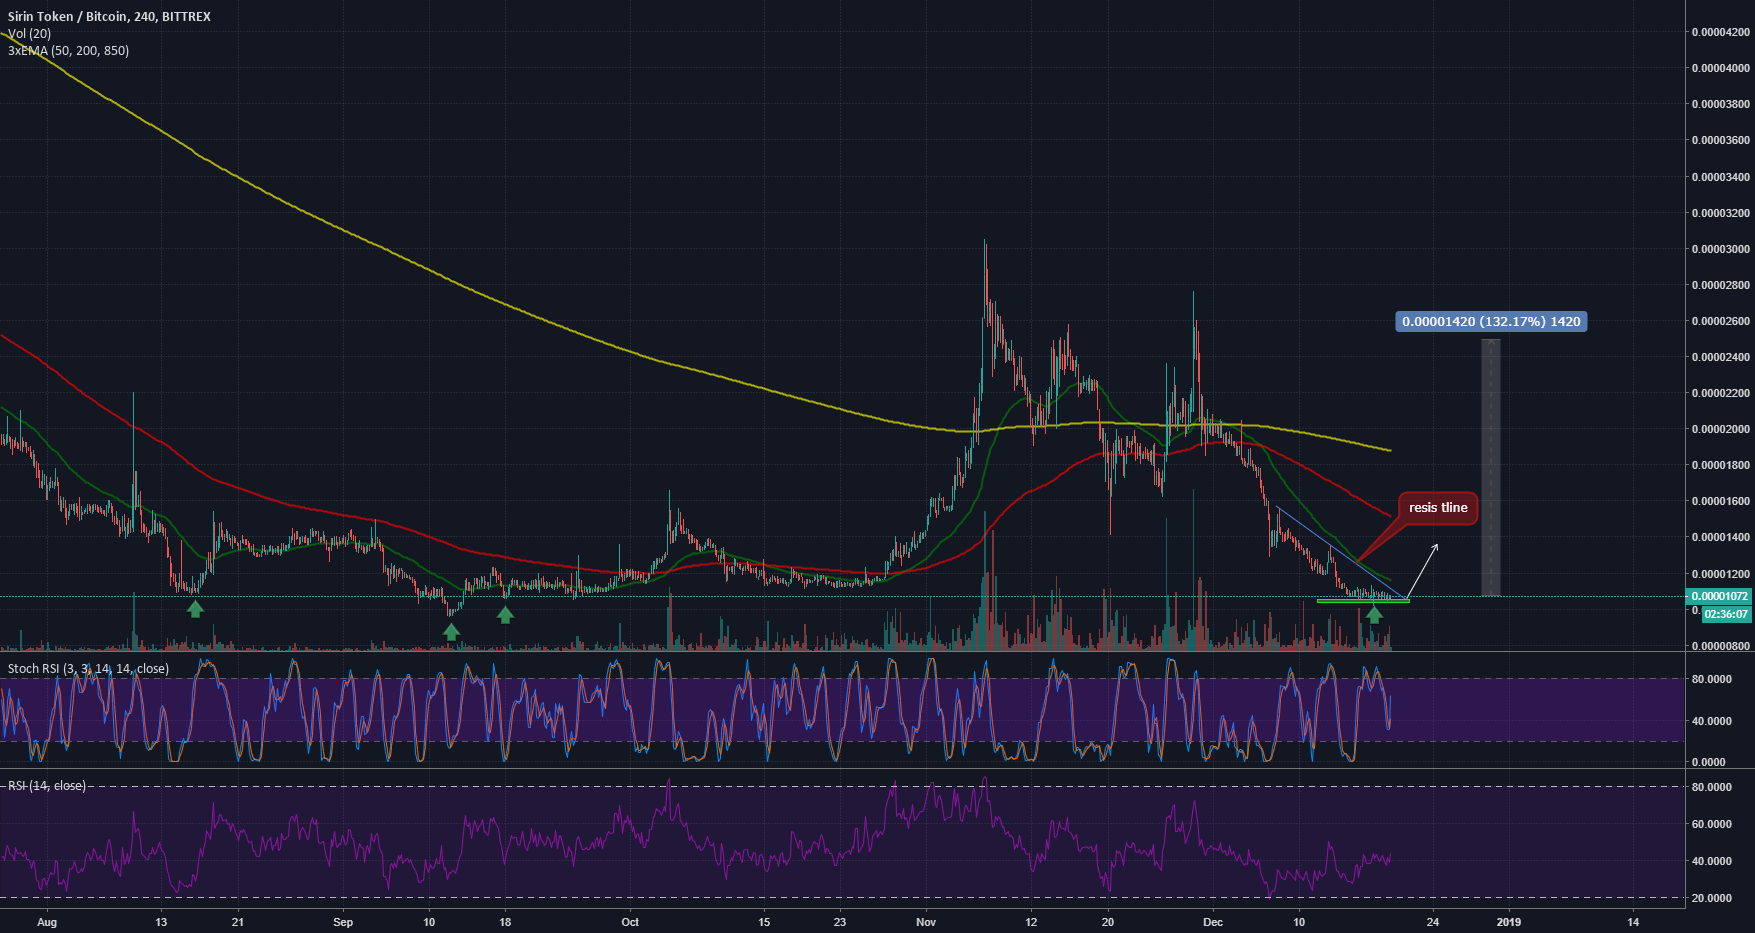Click the 60.0000 level in the RSI pane

pos(1711,825)
